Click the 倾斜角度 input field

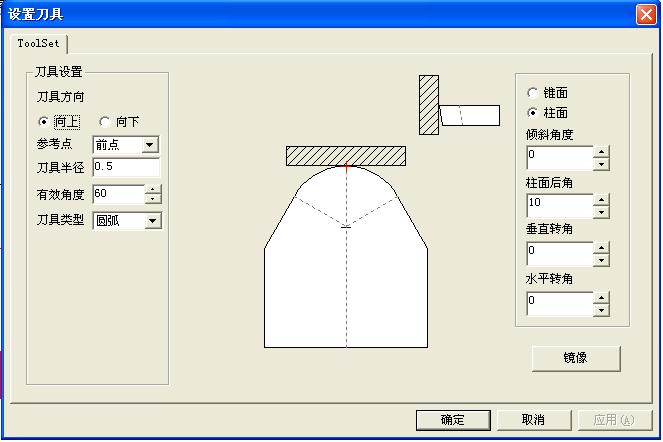(x=560, y=158)
